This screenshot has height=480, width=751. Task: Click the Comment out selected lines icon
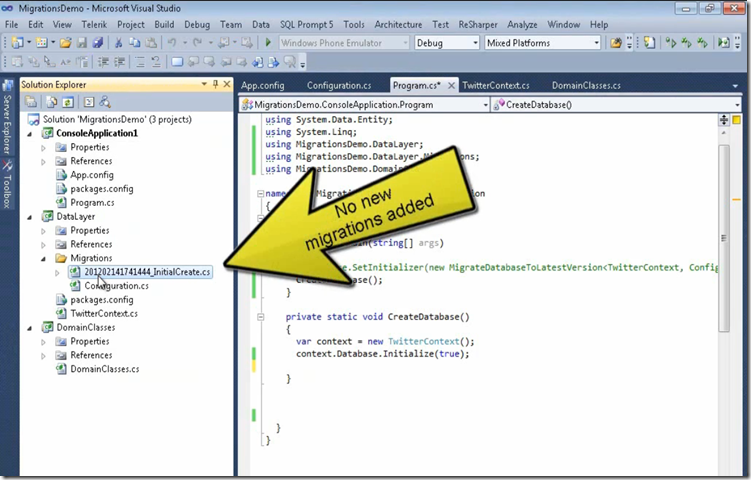(x=140, y=62)
